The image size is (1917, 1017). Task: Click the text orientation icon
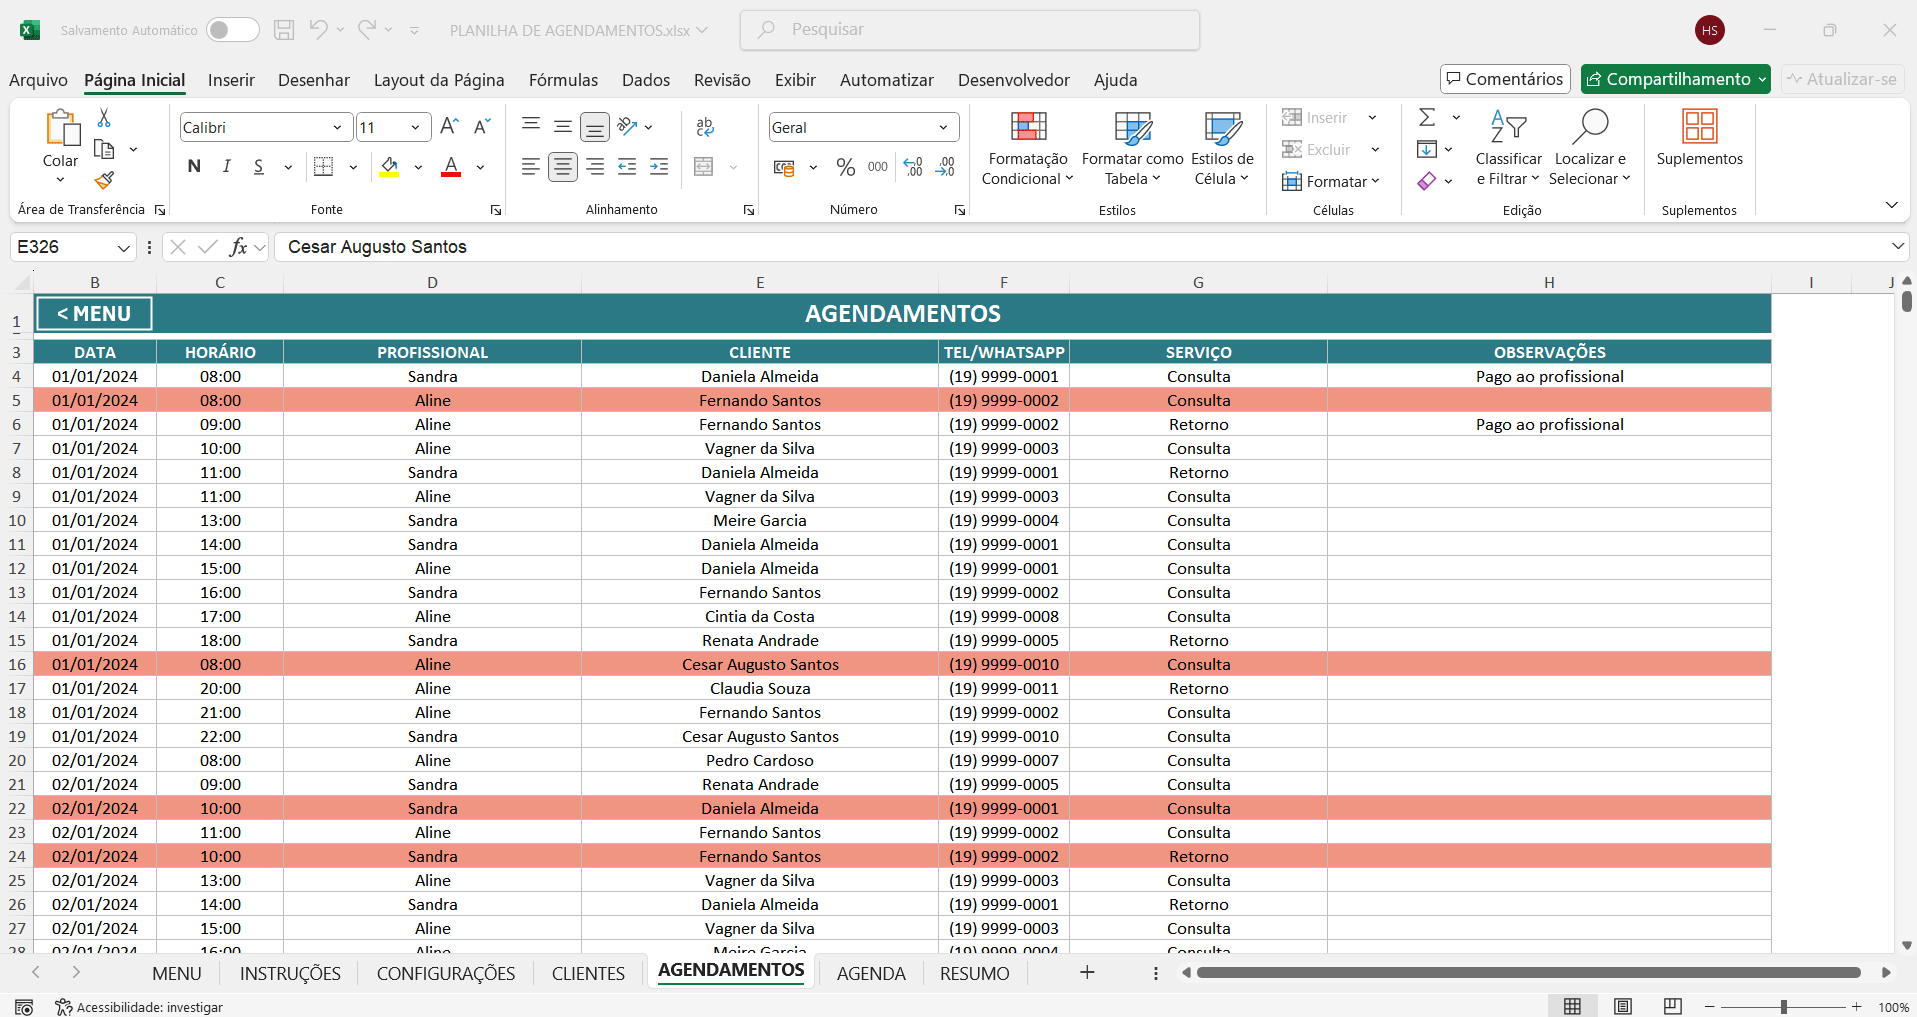627,126
